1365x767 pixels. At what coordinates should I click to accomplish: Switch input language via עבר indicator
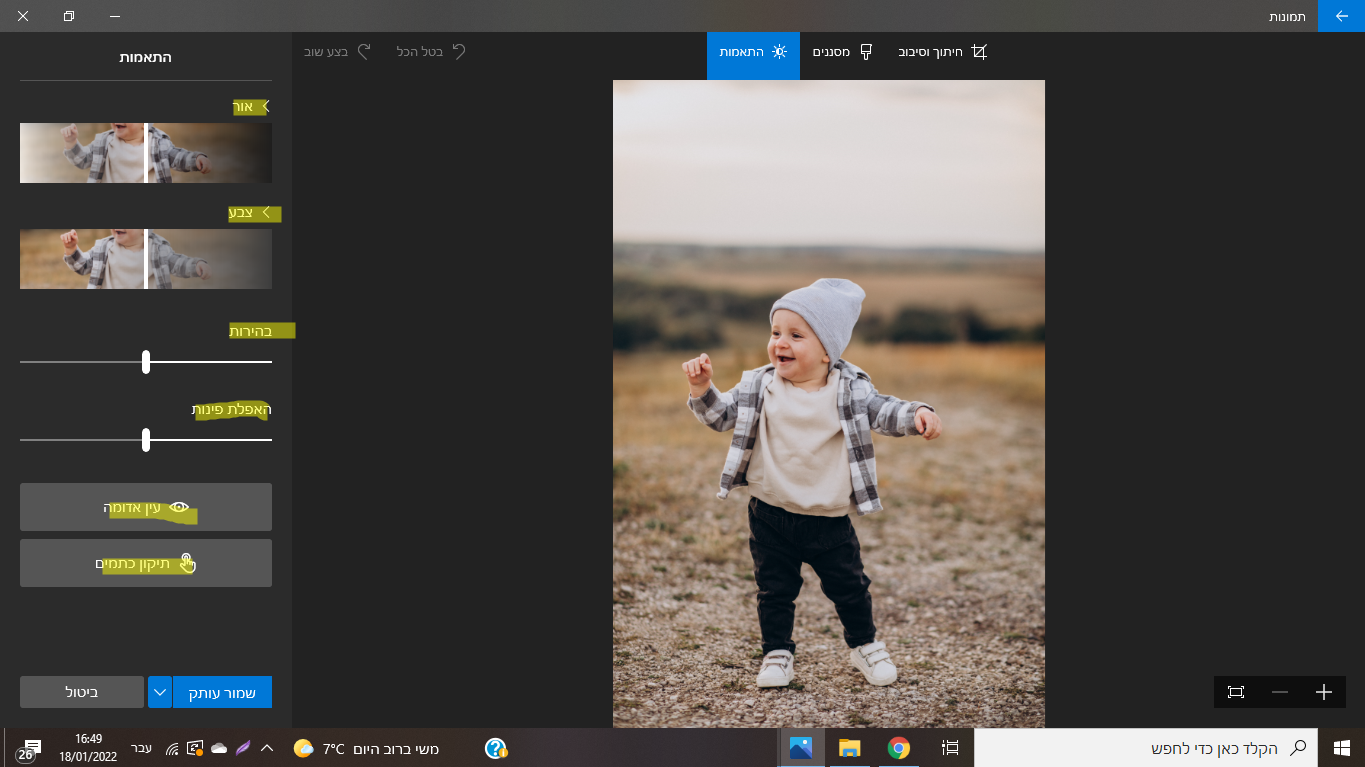coord(142,748)
